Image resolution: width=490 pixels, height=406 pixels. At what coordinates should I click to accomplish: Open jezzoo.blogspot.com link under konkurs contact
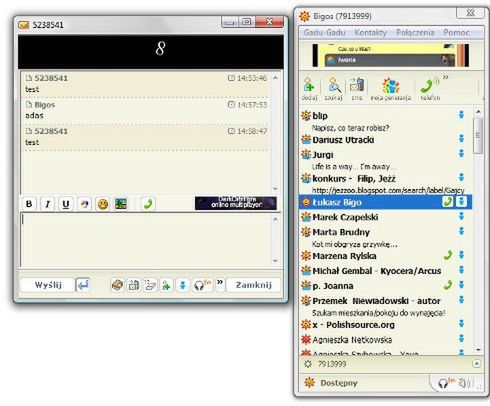coord(388,190)
